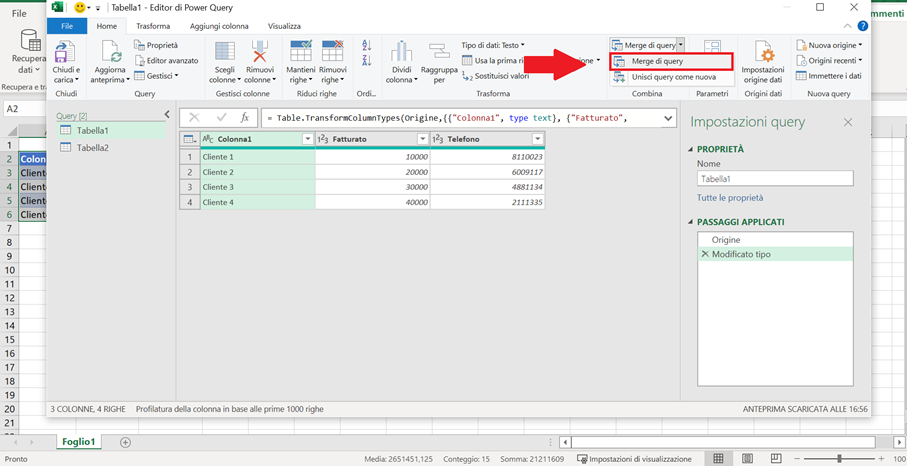
Task: Click the Telefono data type icon
Action: (438, 139)
